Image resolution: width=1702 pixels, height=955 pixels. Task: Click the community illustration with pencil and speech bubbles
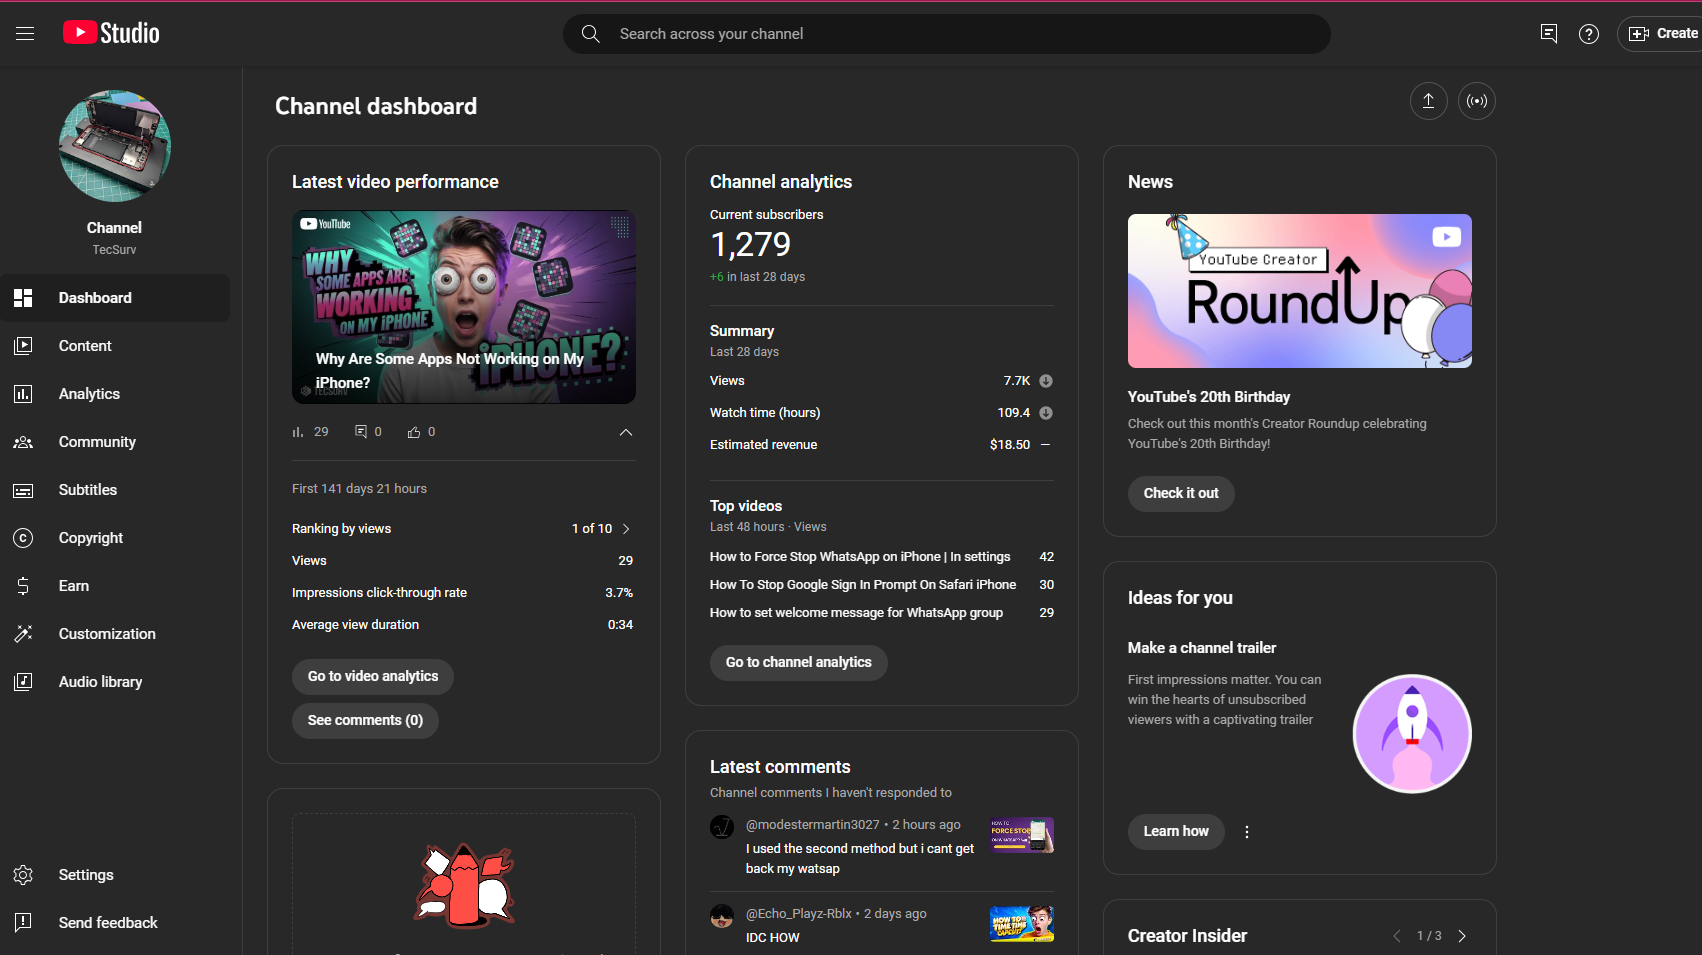click(464, 886)
